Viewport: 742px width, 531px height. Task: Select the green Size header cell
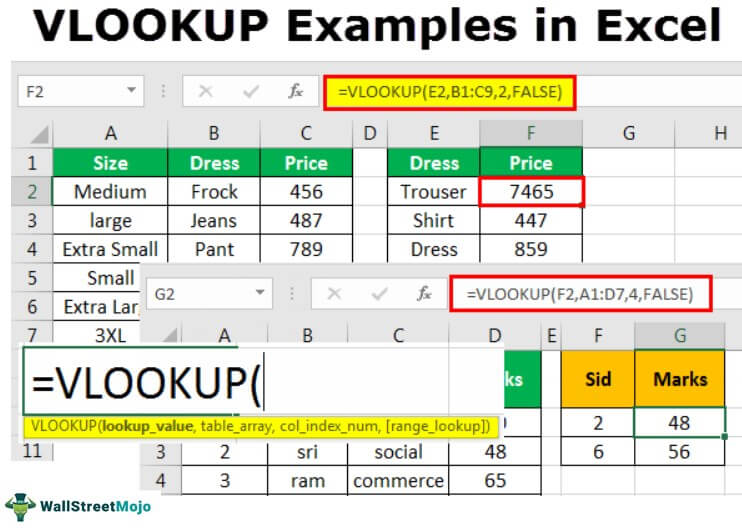click(x=110, y=163)
